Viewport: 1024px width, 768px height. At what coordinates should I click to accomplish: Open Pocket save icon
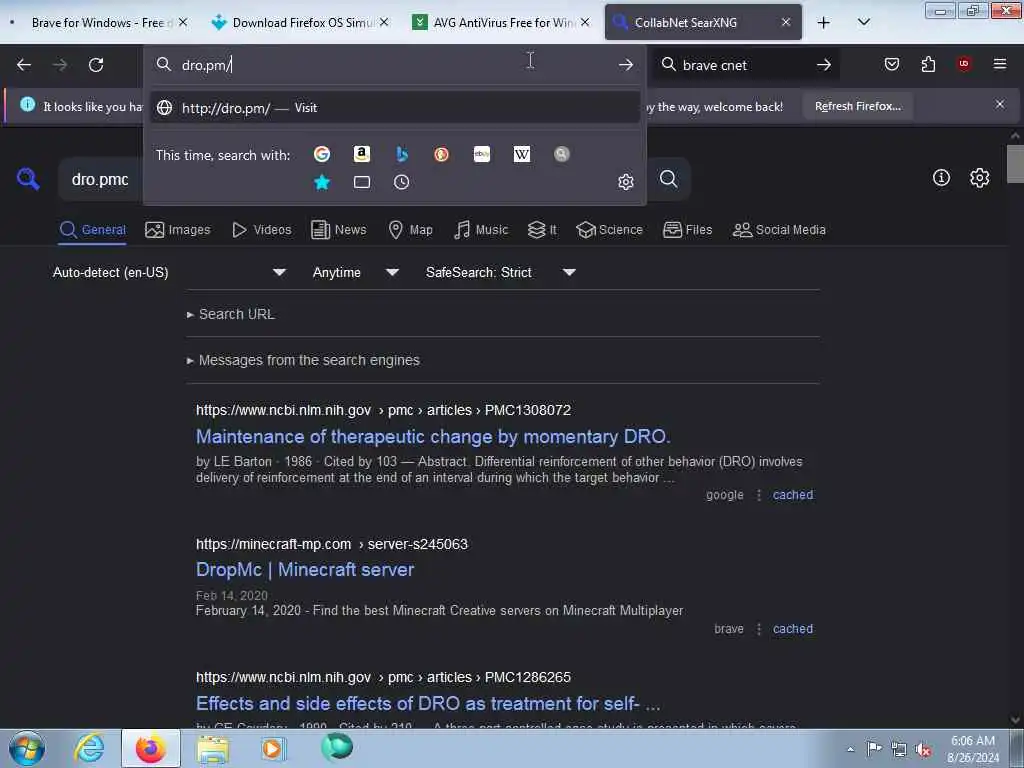[x=891, y=64]
